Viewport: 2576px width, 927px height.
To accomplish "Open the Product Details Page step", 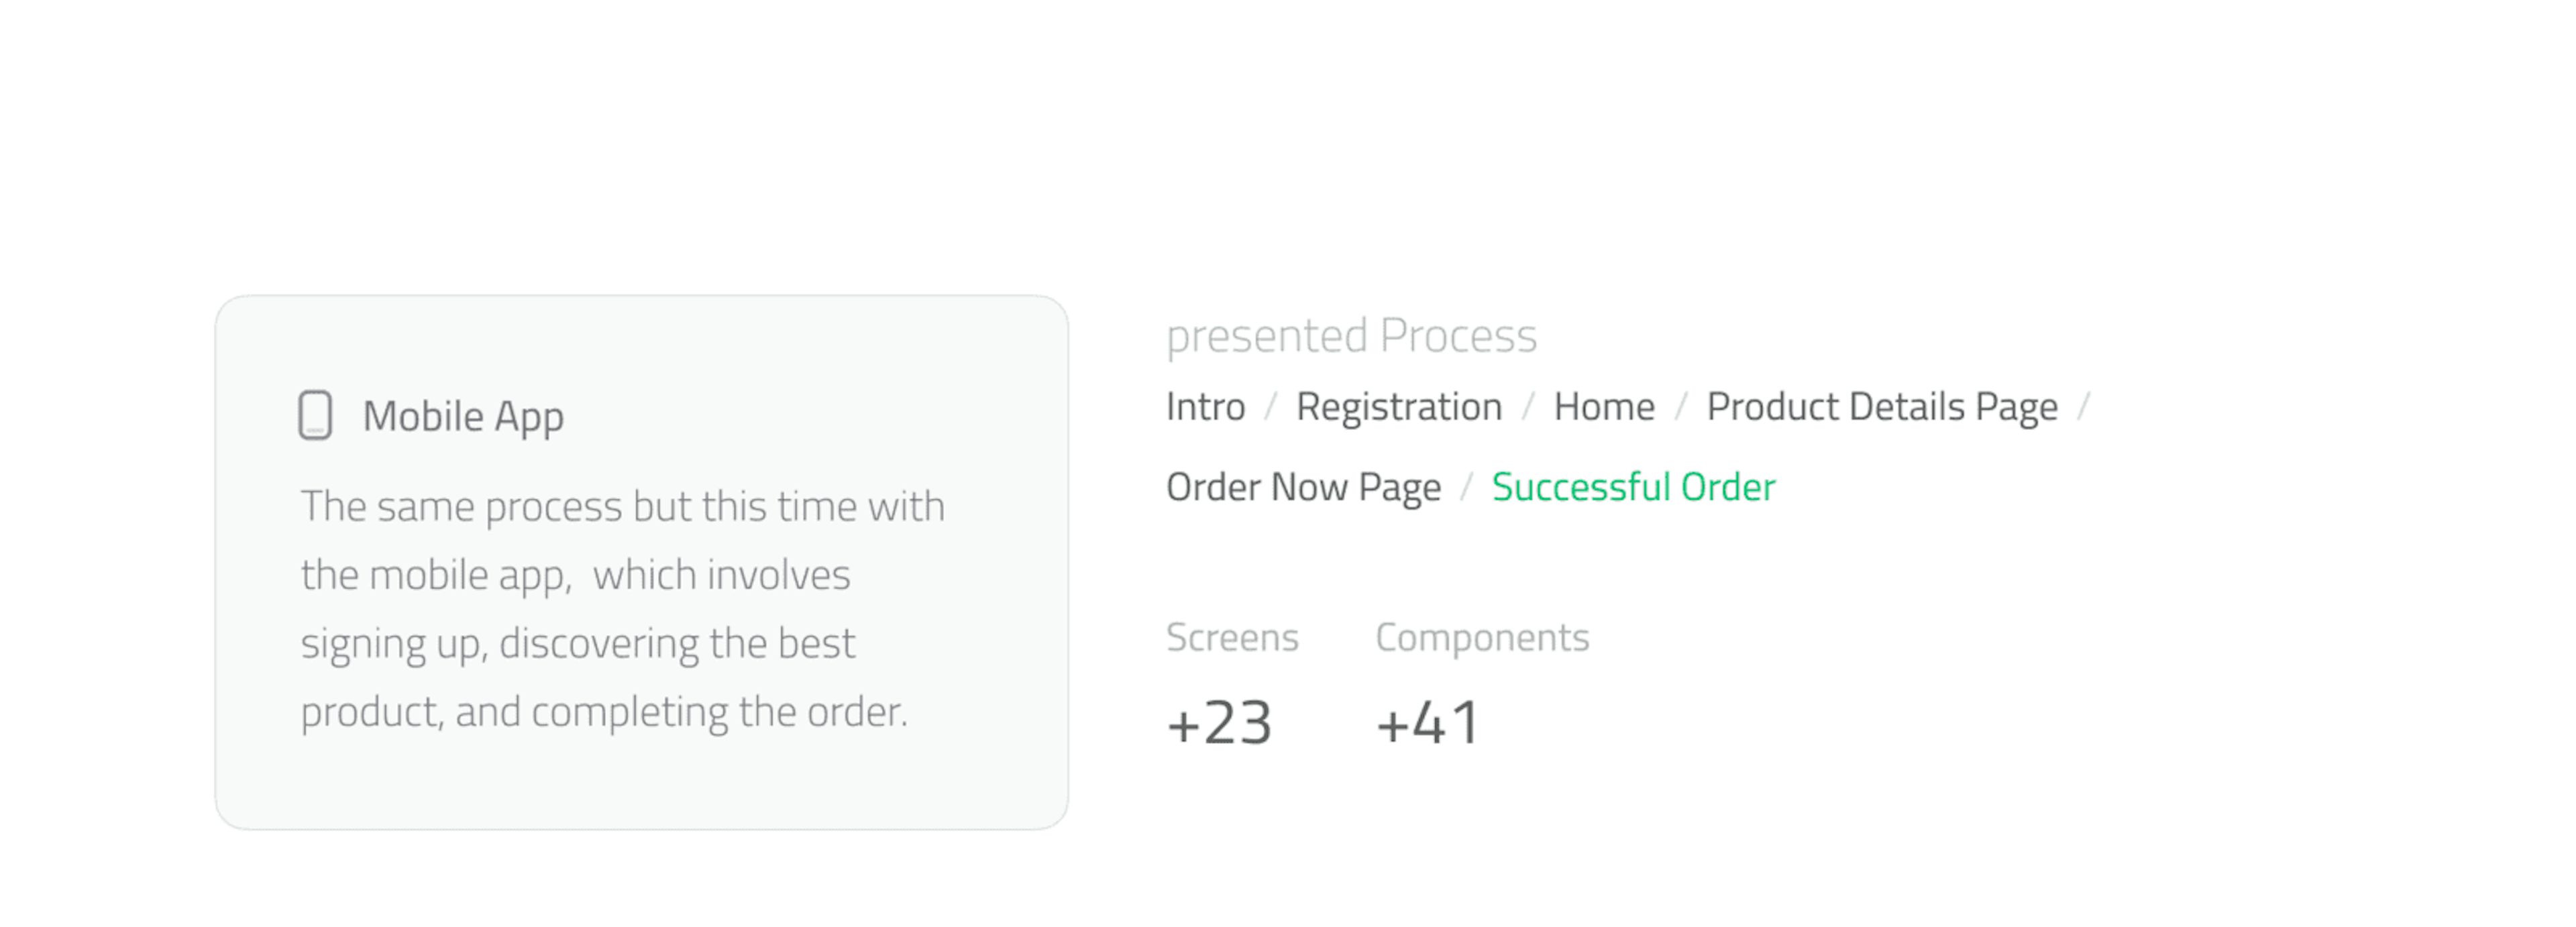I will pyautogui.click(x=1881, y=407).
